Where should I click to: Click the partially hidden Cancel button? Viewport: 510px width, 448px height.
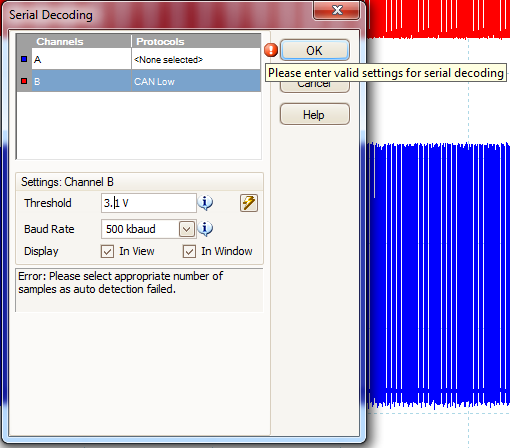315,87
